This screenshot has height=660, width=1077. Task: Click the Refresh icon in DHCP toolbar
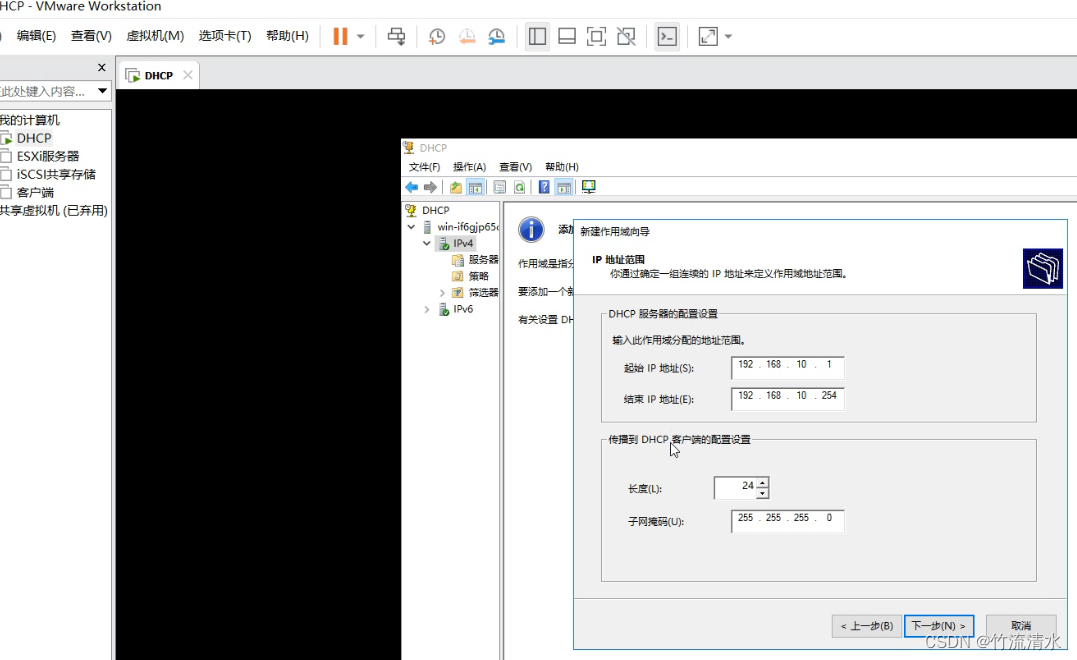click(520, 187)
